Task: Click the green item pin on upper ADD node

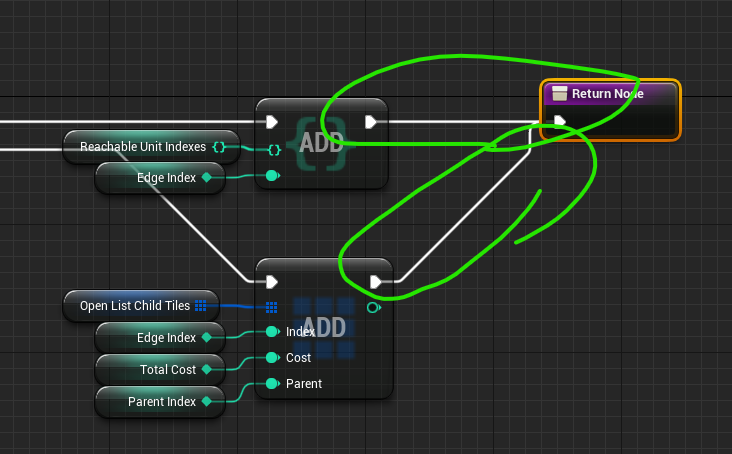Action: tap(273, 176)
